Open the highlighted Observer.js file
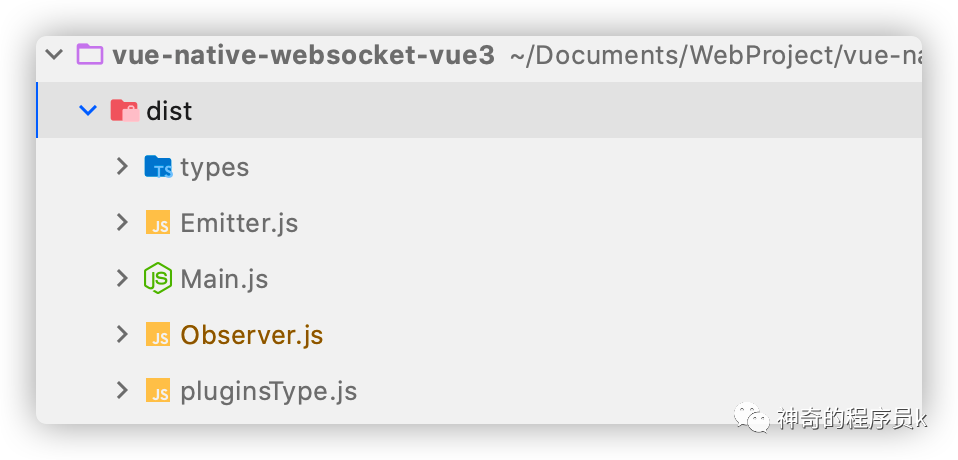958x460 pixels. tap(252, 335)
